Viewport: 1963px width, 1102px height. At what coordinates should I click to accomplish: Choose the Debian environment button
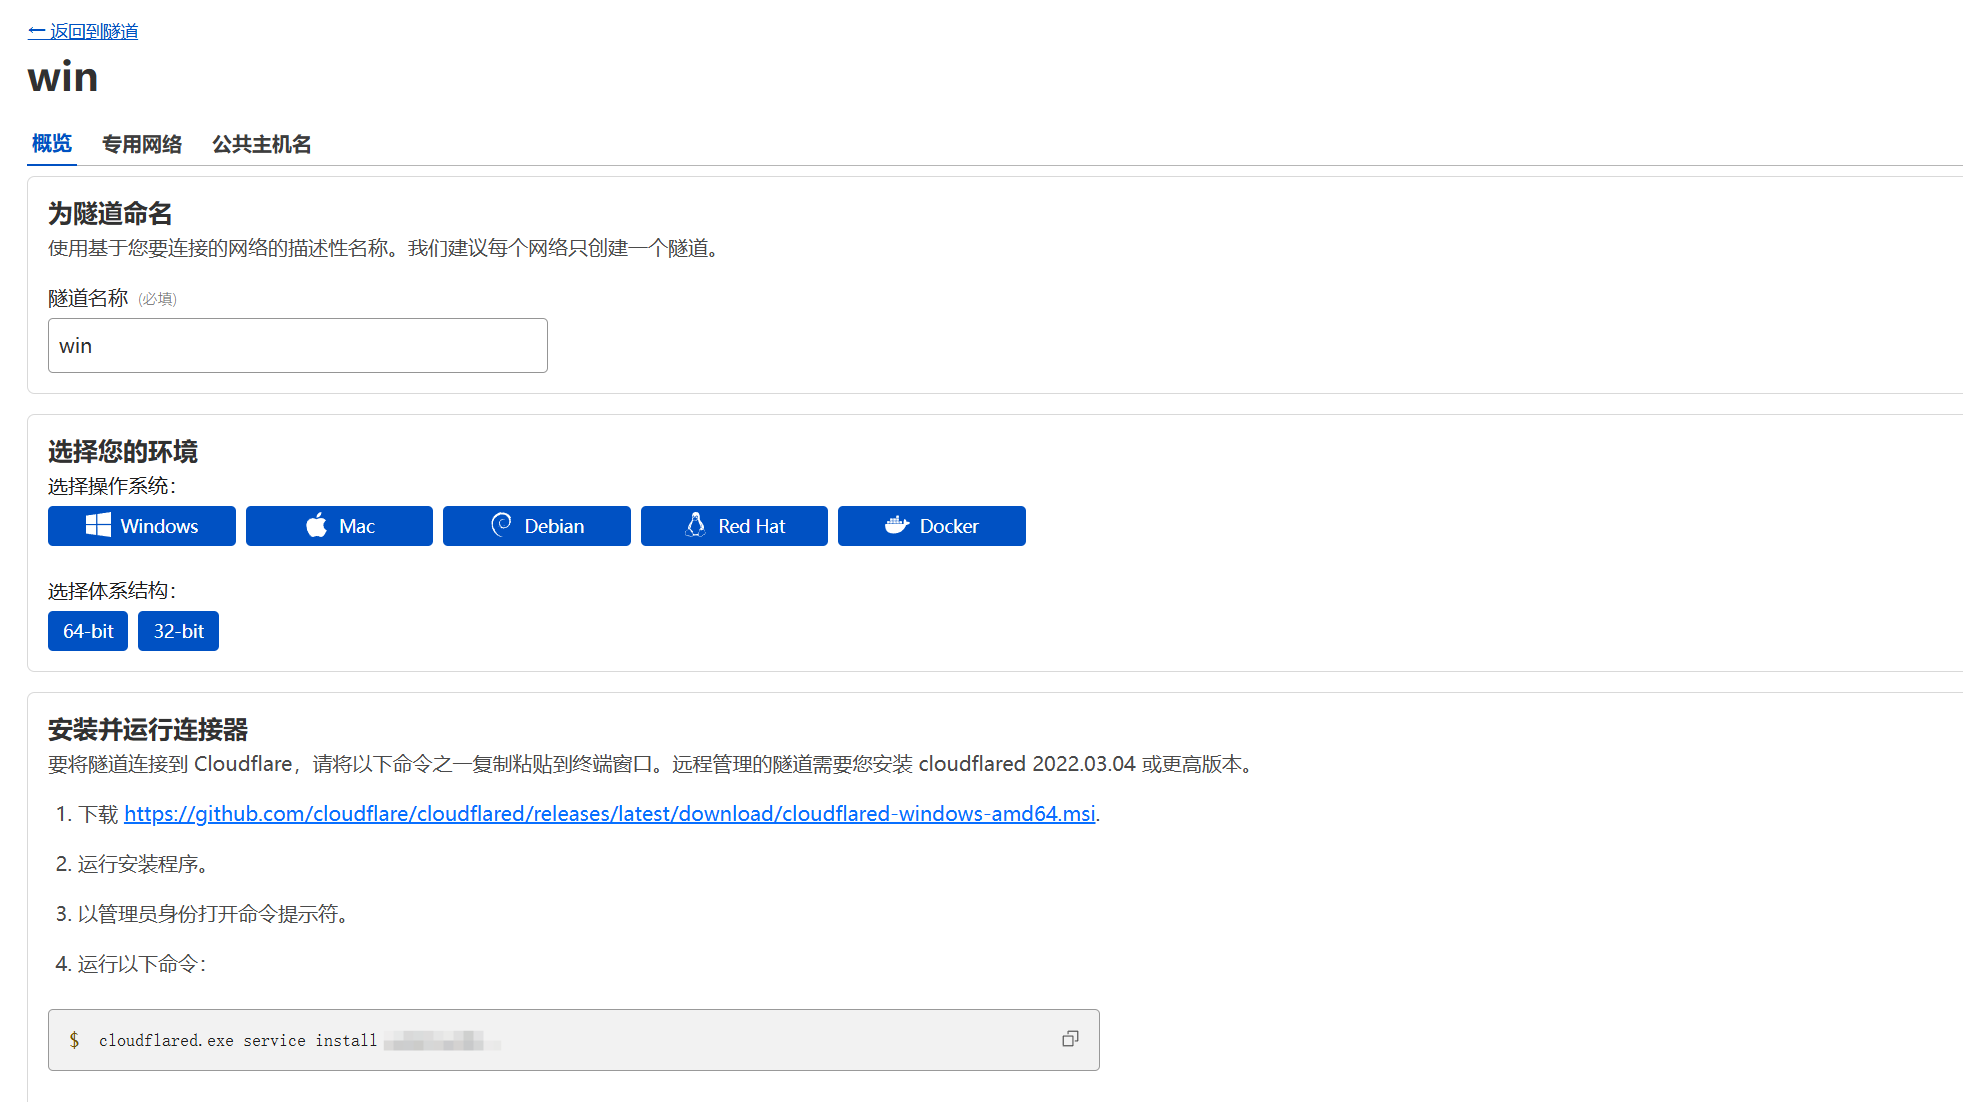click(537, 526)
